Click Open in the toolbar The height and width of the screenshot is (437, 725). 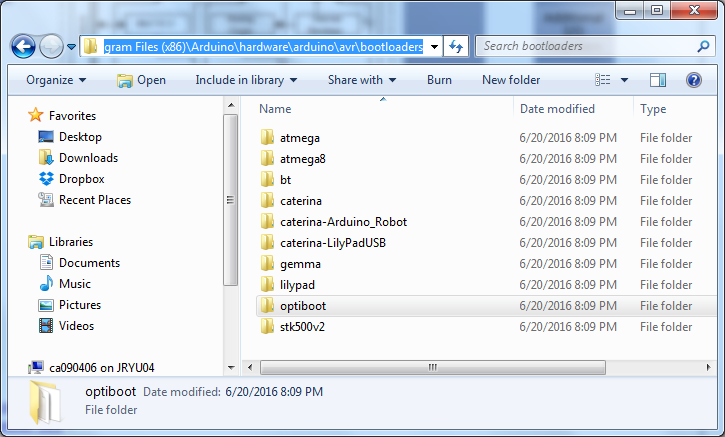tap(141, 80)
